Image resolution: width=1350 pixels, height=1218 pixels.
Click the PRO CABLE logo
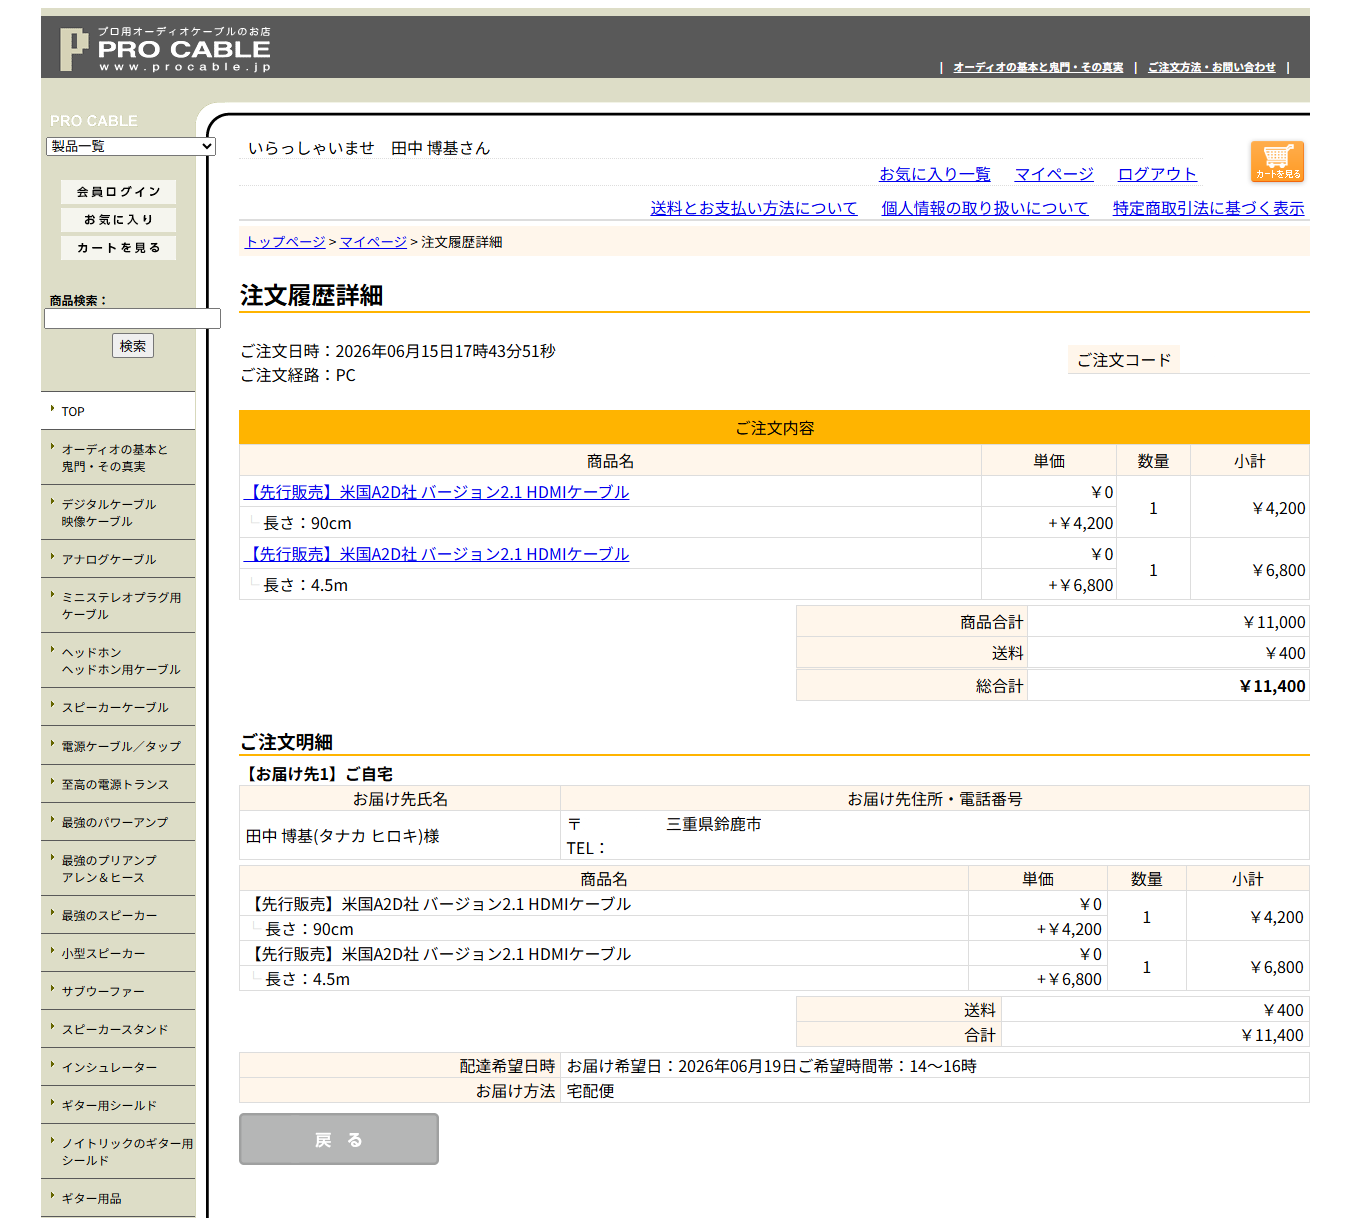[165, 49]
